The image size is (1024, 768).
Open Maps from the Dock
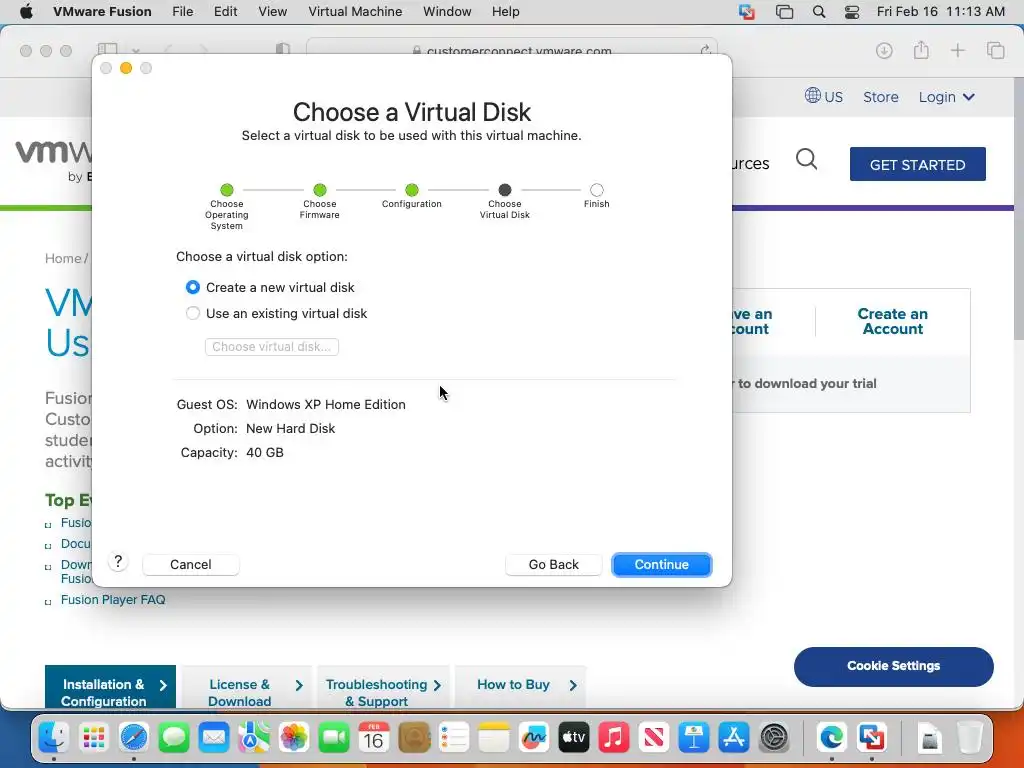[253, 737]
